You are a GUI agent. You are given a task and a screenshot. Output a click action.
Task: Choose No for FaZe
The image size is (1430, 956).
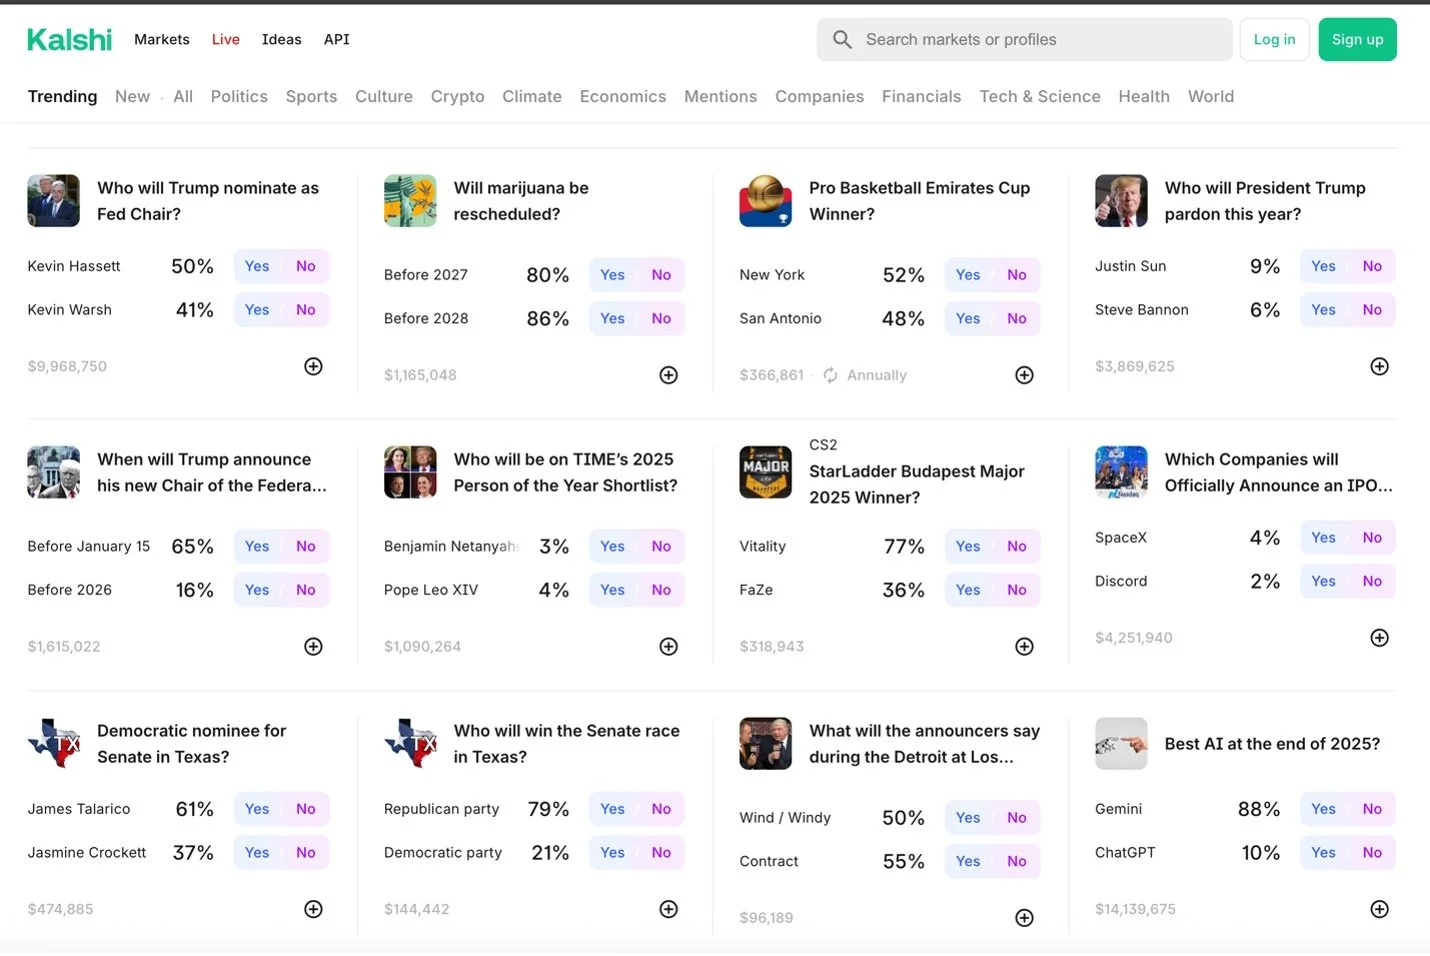pyautogui.click(x=1017, y=590)
